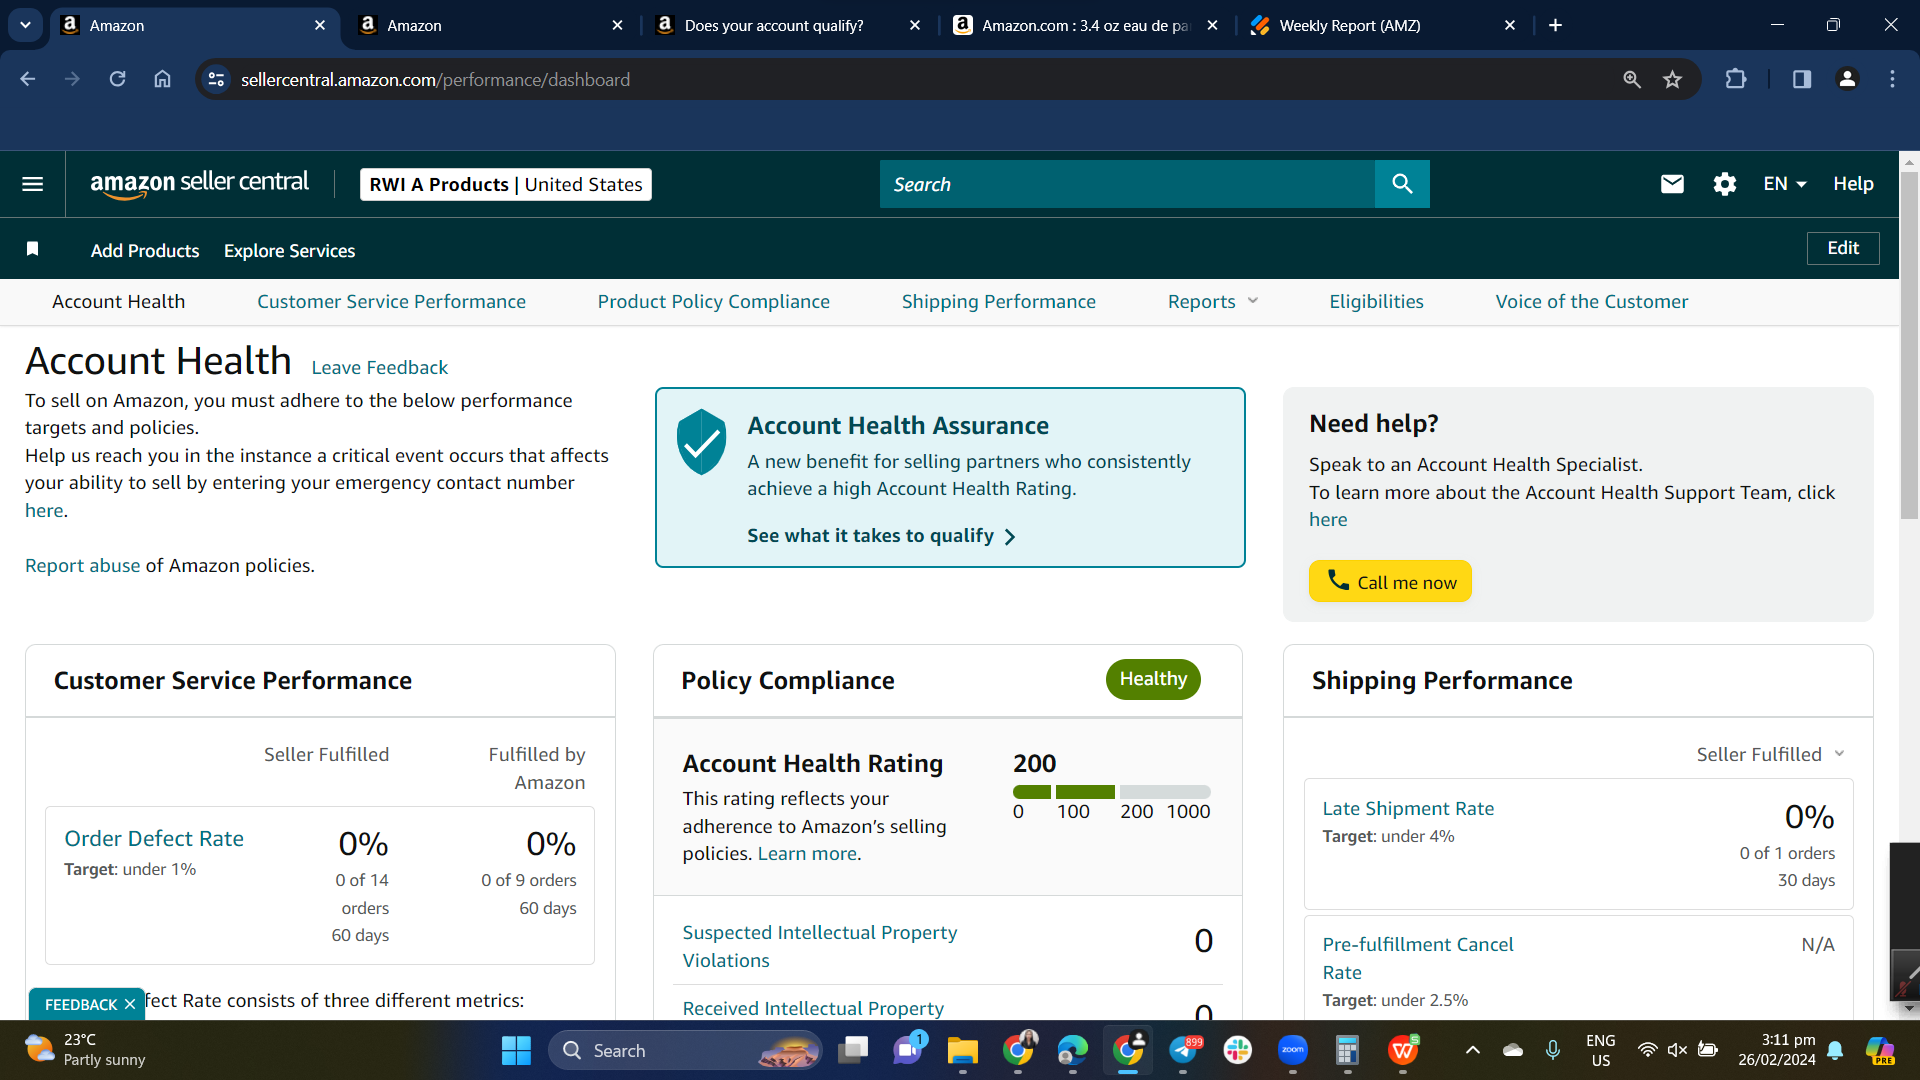1920x1080 pixels.
Task: Open the messages envelope icon
Action: [x=1672, y=184]
